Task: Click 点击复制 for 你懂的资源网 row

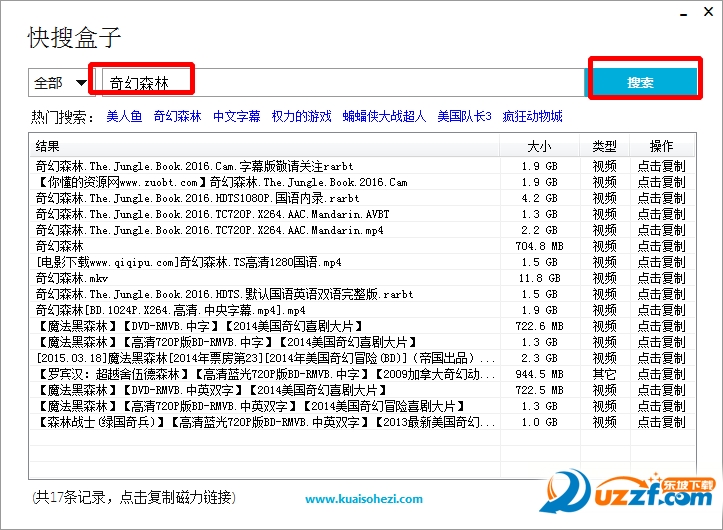Action: 662,182
